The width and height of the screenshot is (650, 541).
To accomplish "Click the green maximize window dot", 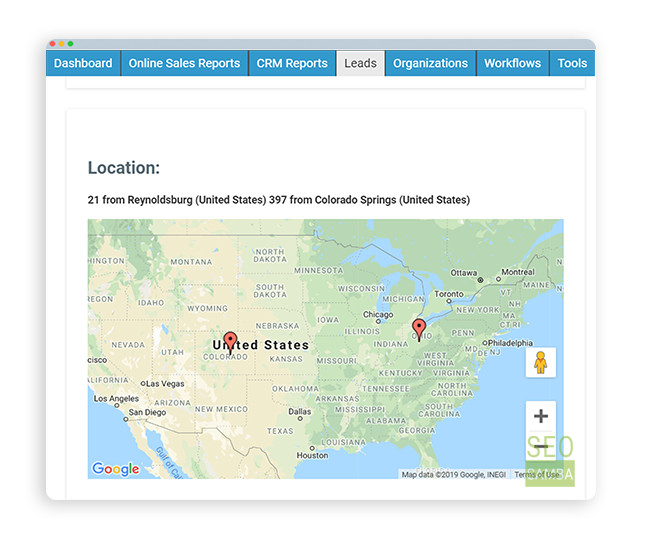I will (70, 44).
